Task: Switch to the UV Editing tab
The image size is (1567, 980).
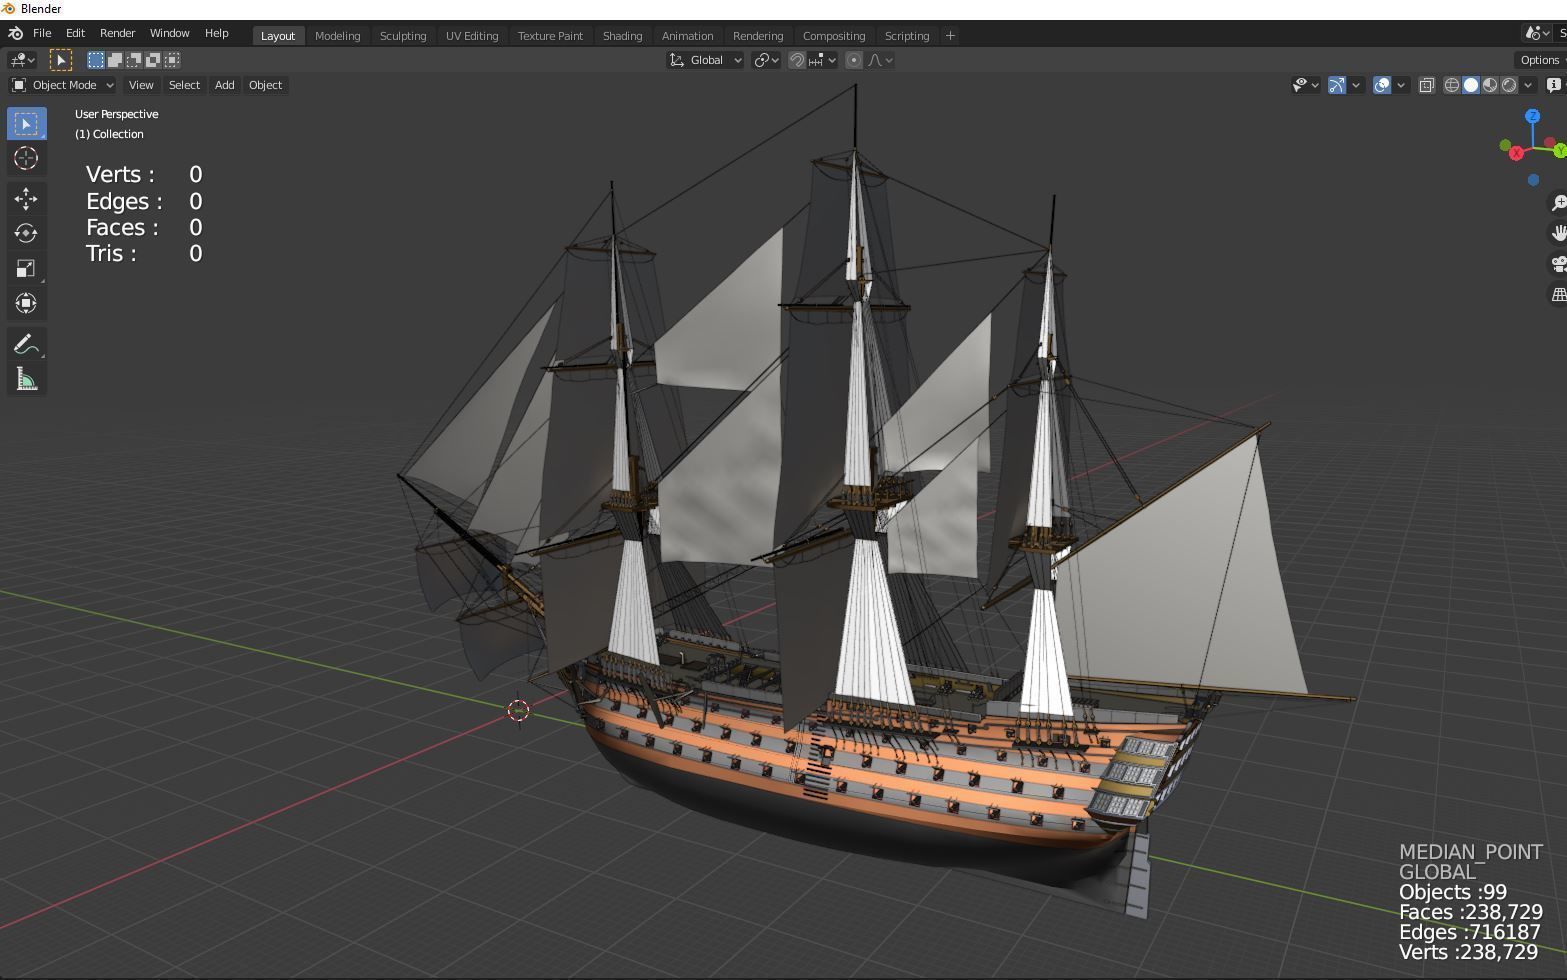Action: click(x=472, y=36)
